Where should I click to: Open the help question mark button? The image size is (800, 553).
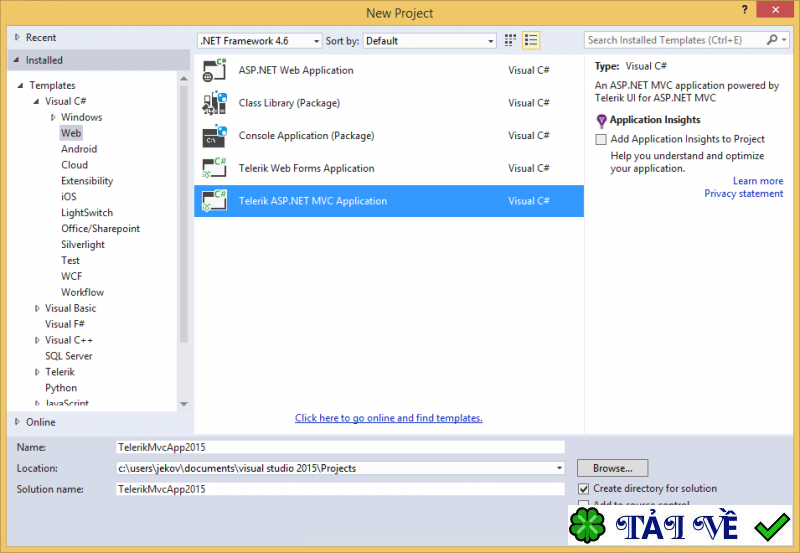[744, 9]
